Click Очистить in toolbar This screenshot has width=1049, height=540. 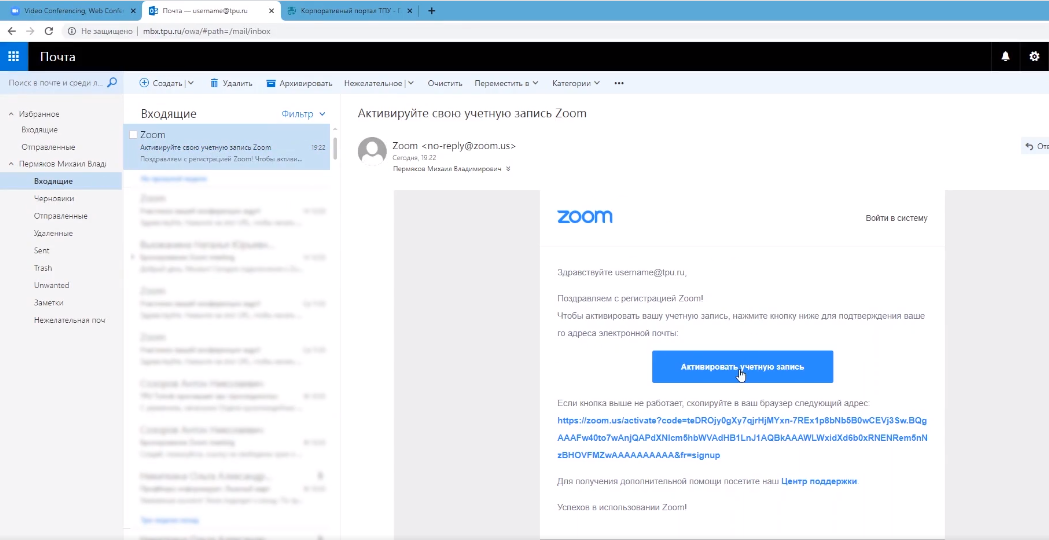pyautogui.click(x=445, y=83)
